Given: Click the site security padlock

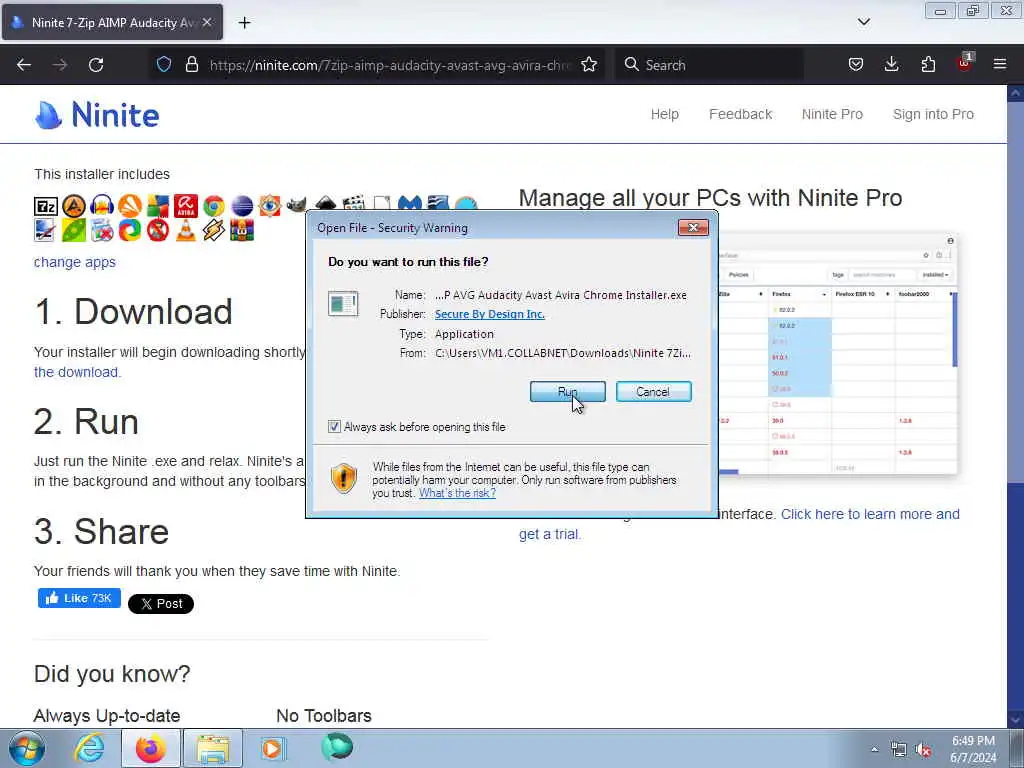Looking at the screenshot, I should [191, 65].
